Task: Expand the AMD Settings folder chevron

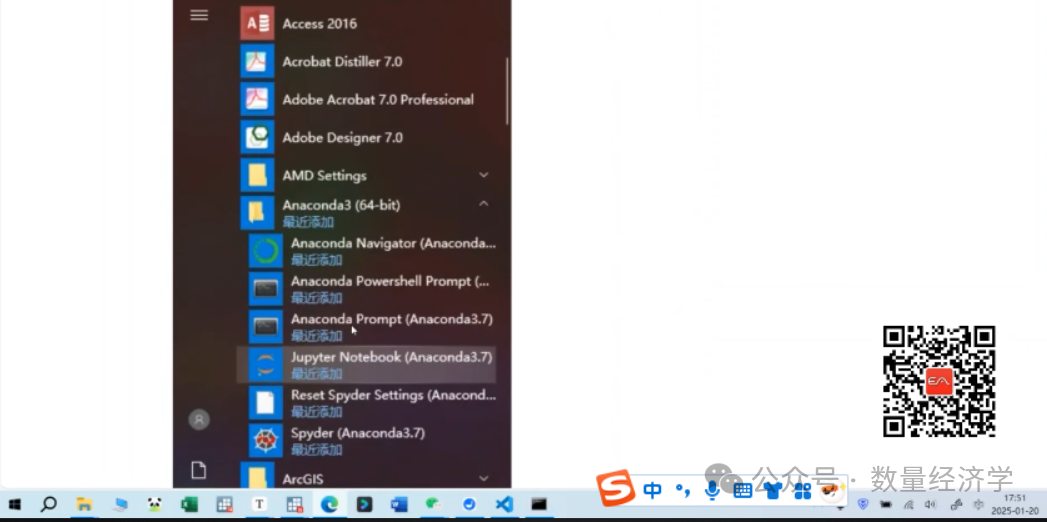Action: [483, 176]
